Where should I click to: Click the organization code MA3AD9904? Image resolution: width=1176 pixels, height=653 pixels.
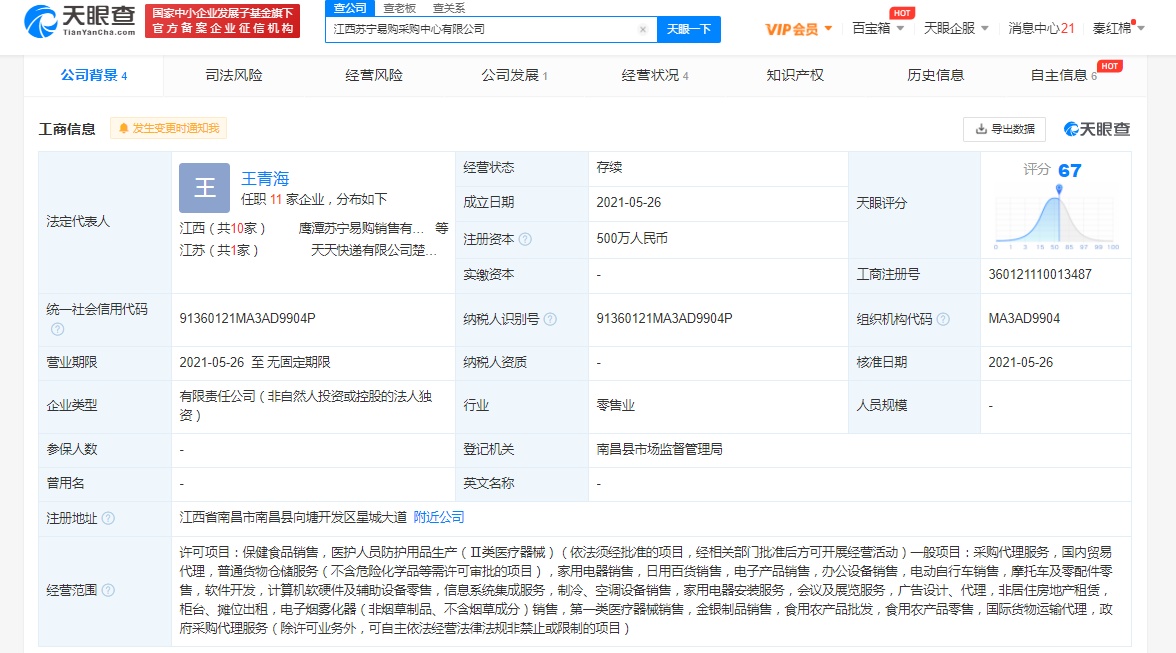[x=1024, y=319]
